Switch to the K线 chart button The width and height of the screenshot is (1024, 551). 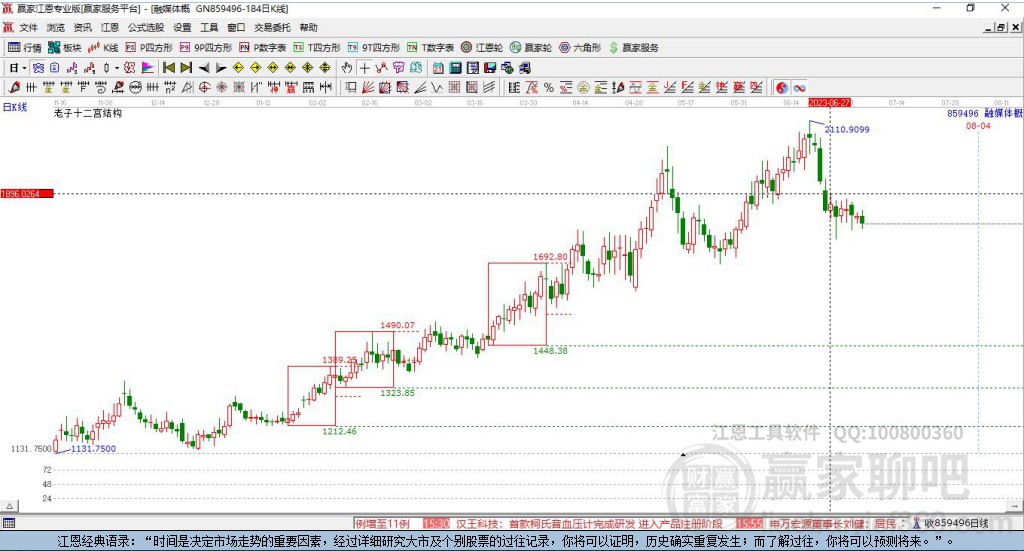pyautogui.click(x=103, y=48)
